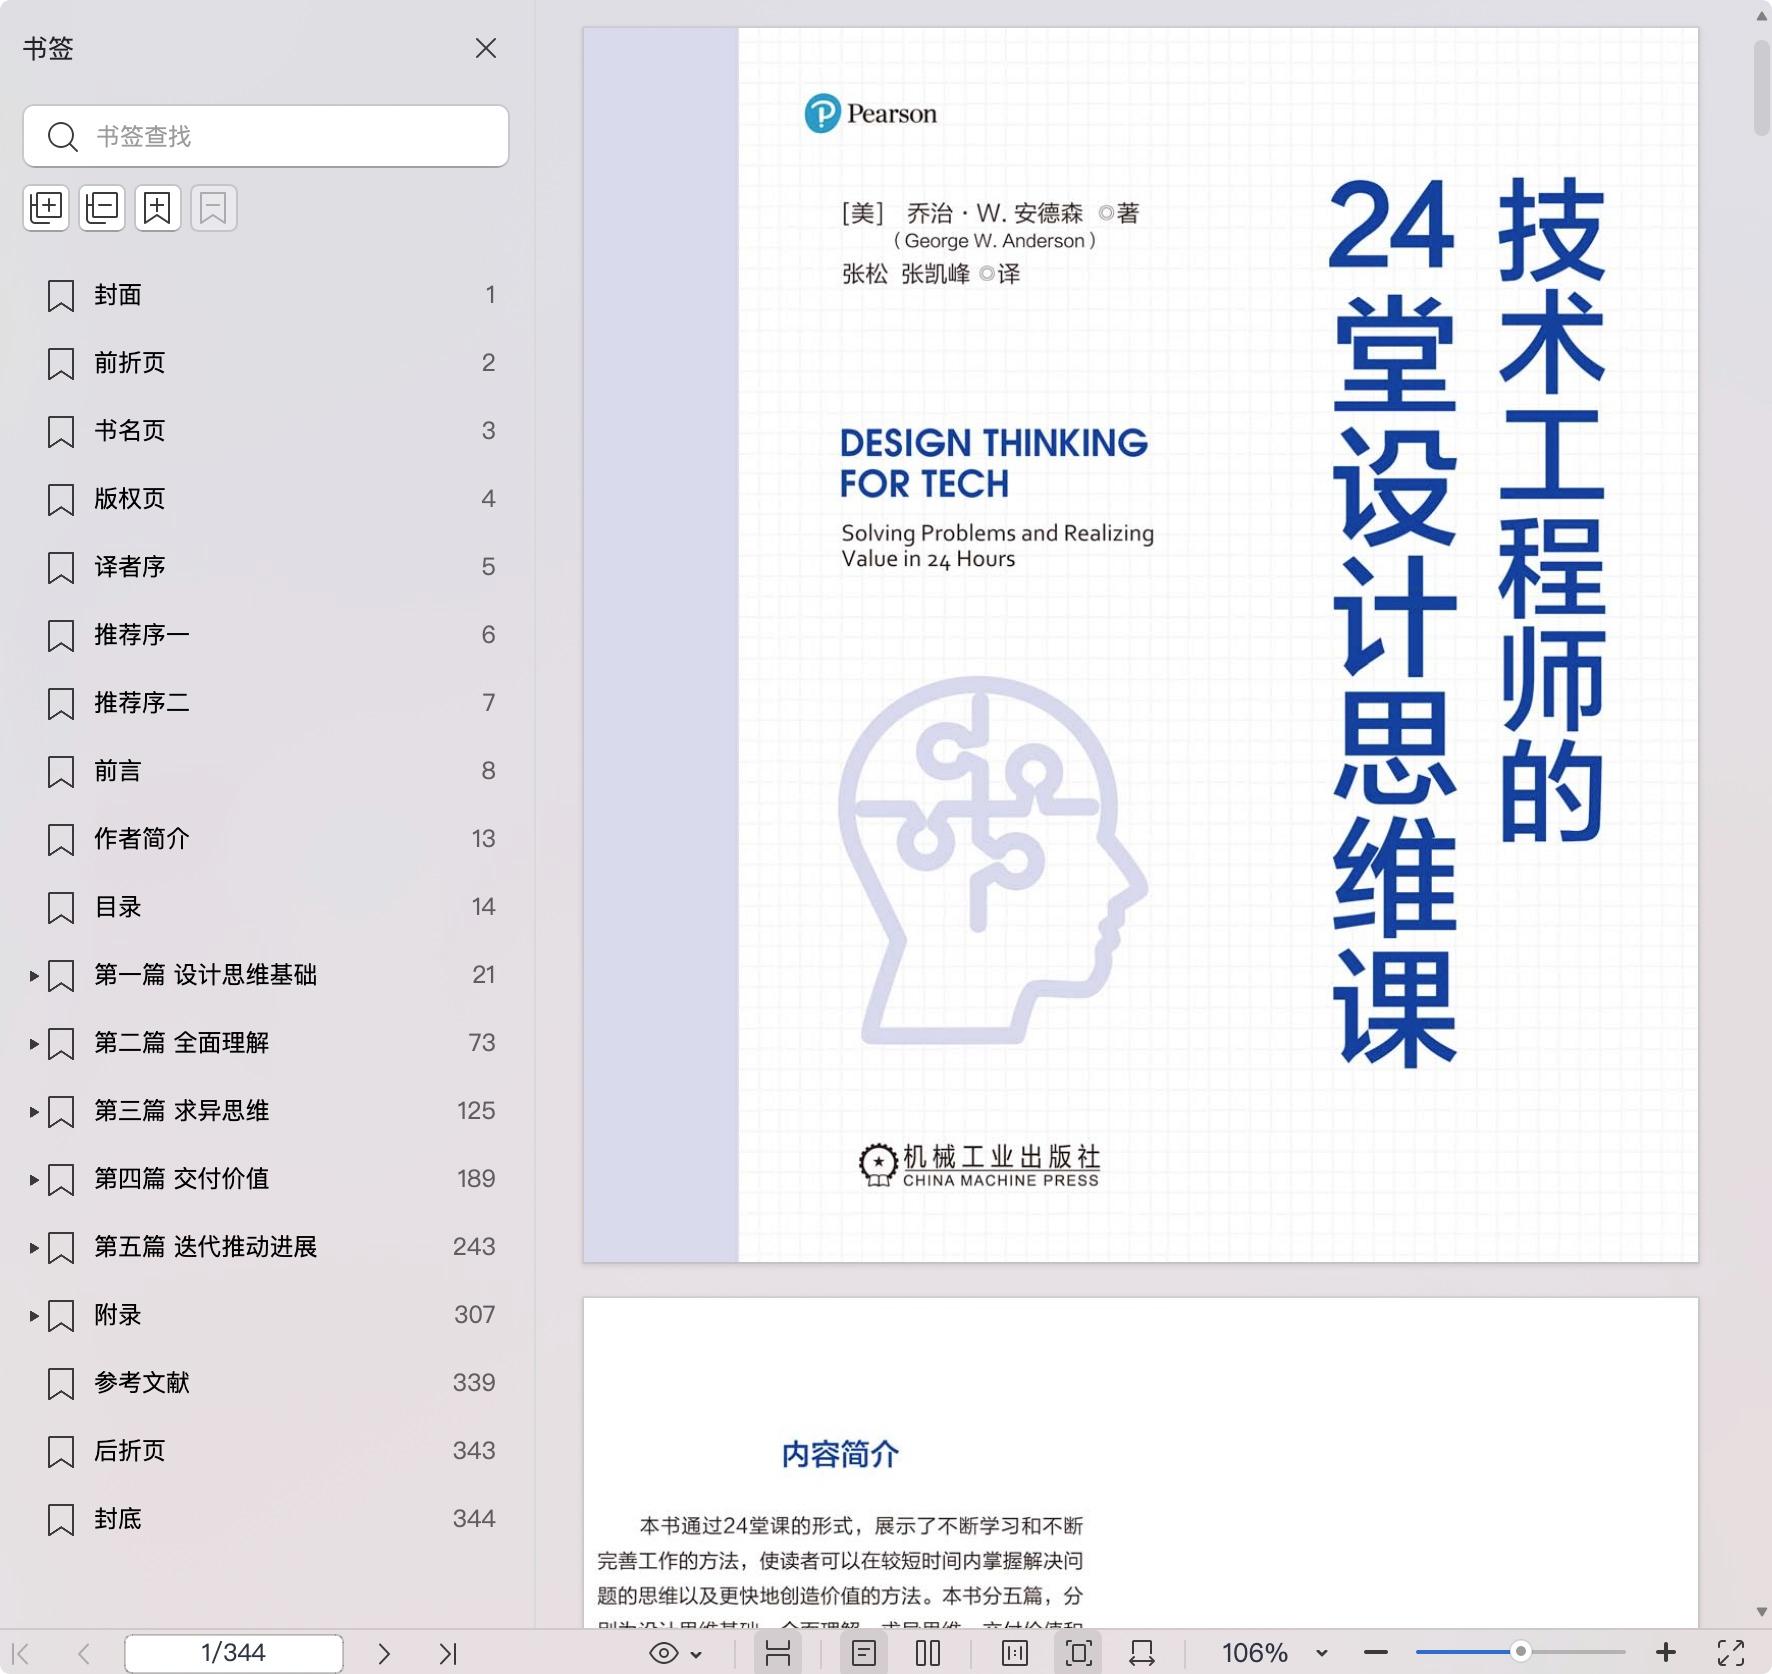Open the 106% zoom level dropdown
This screenshot has height=1674, width=1772.
pos(1321,1653)
